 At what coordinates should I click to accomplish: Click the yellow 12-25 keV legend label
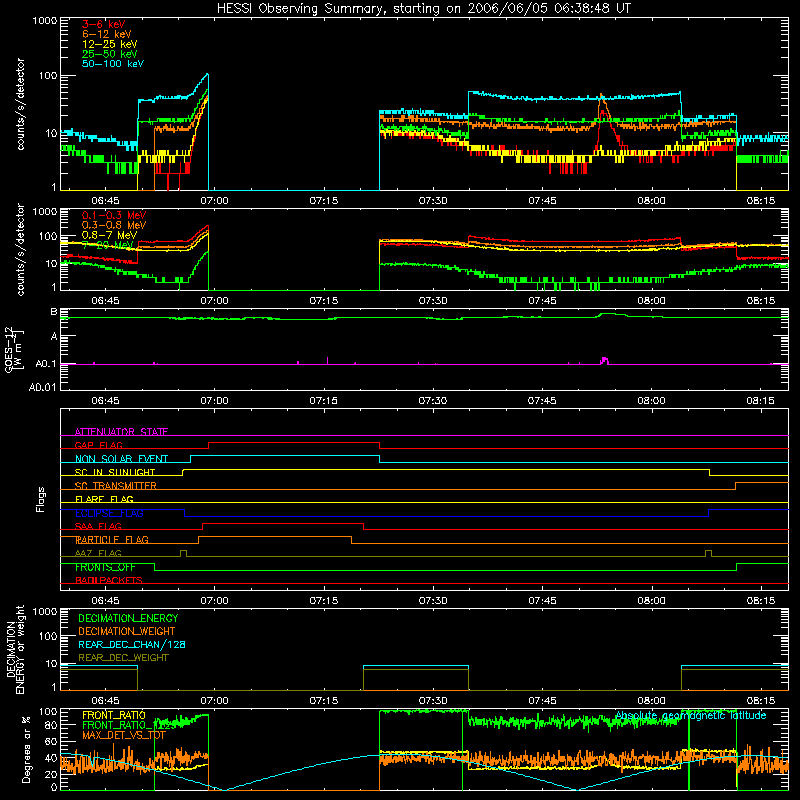tap(110, 44)
